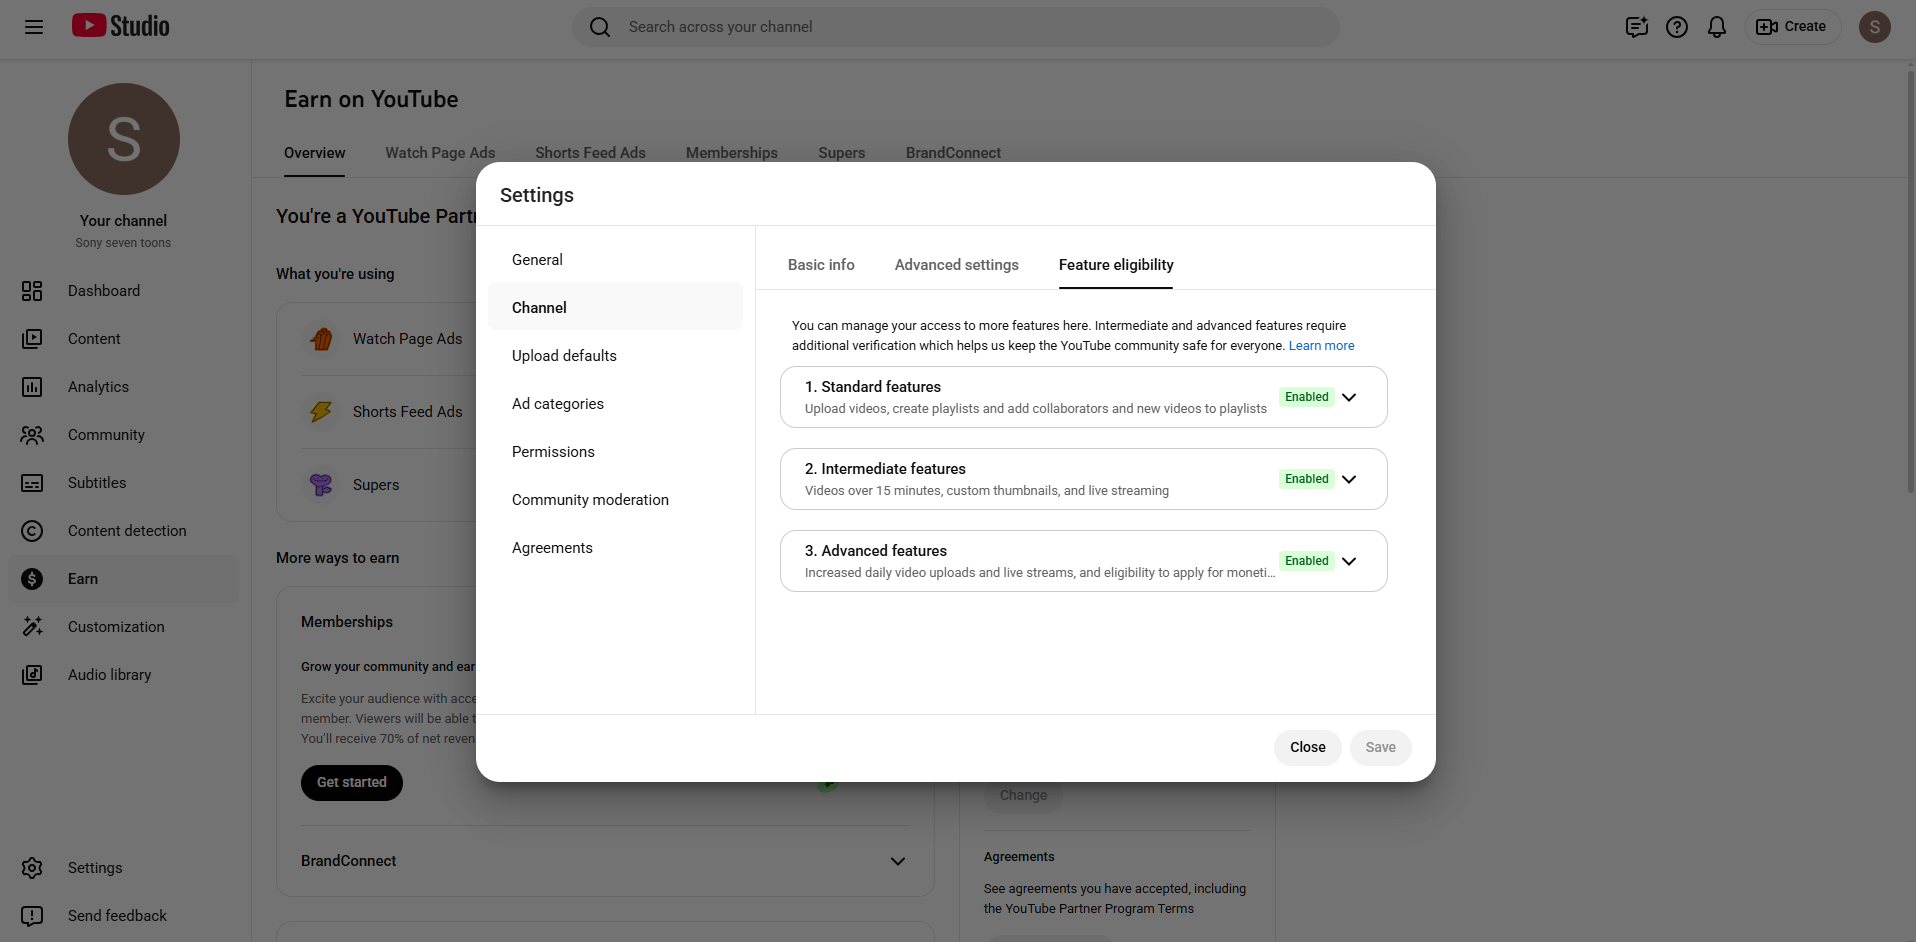Image resolution: width=1916 pixels, height=942 pixels.
Task: Switch to the Basic info tab
Action: [820, 265]
